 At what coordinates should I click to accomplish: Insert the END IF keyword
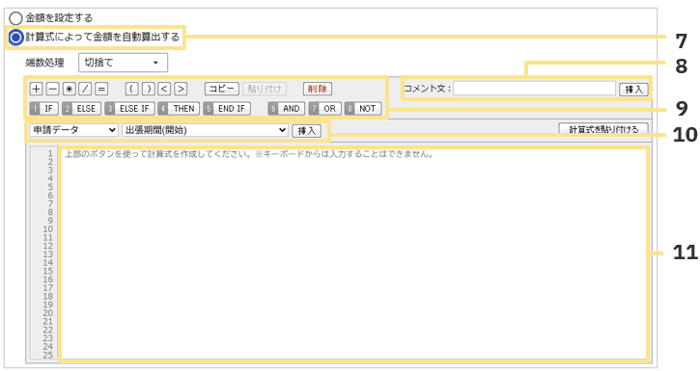[x=227, y=108]
